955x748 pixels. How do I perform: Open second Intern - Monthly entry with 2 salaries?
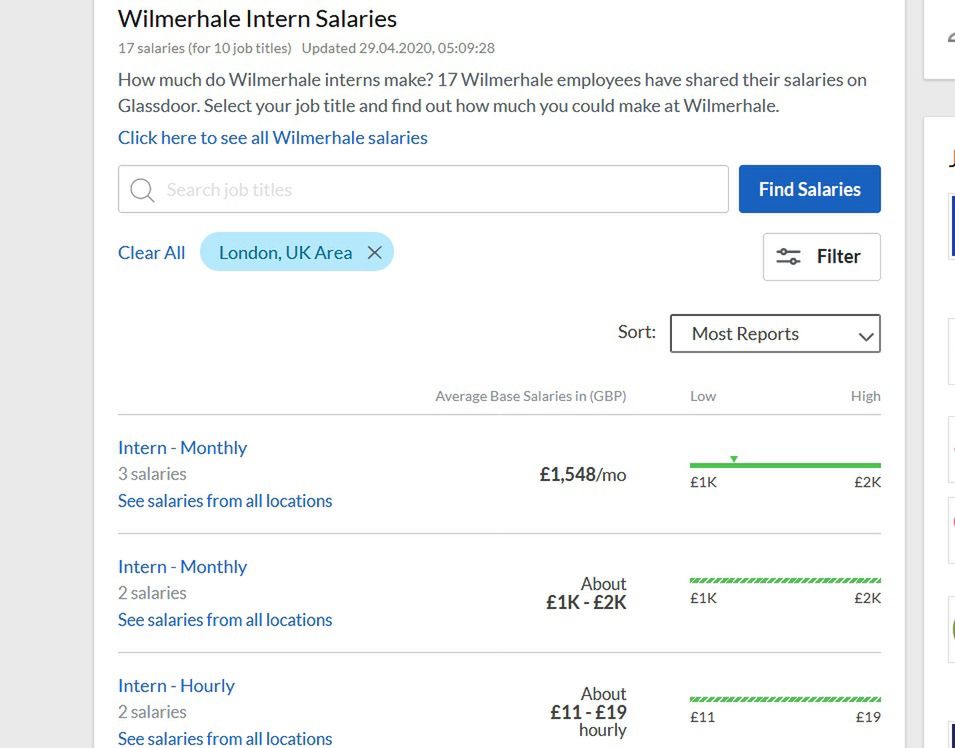(x=183, y=566)
